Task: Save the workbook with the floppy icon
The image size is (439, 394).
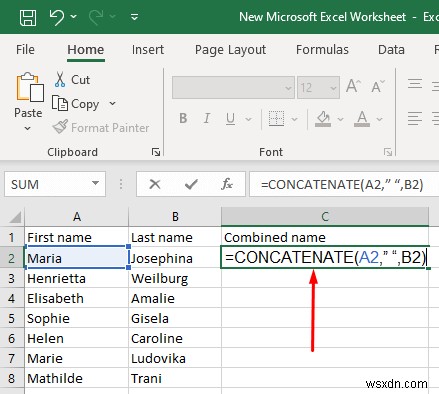Action: click(28, 17)
